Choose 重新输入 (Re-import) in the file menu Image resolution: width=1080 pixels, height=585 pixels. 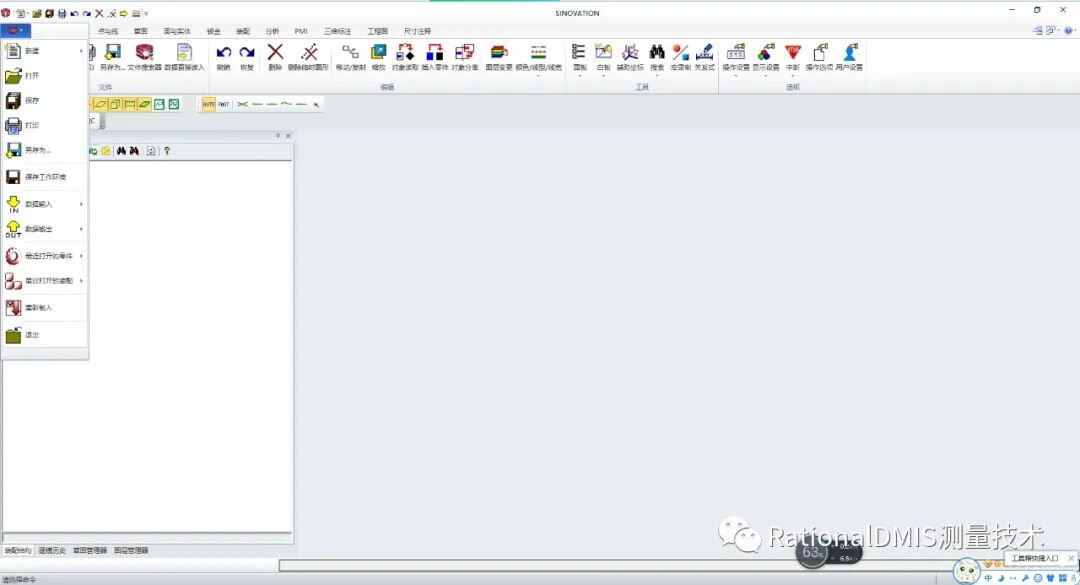[44, 307]
